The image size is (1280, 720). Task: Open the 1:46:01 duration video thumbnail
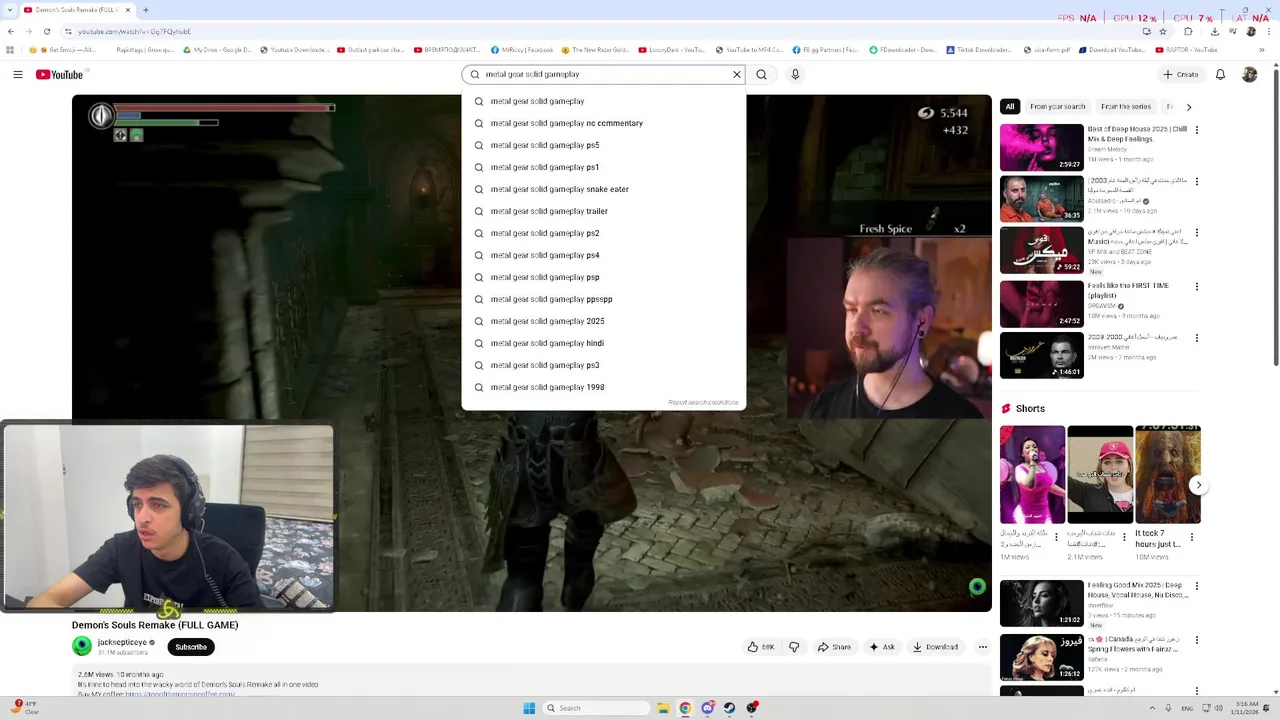coord(1041,355)
